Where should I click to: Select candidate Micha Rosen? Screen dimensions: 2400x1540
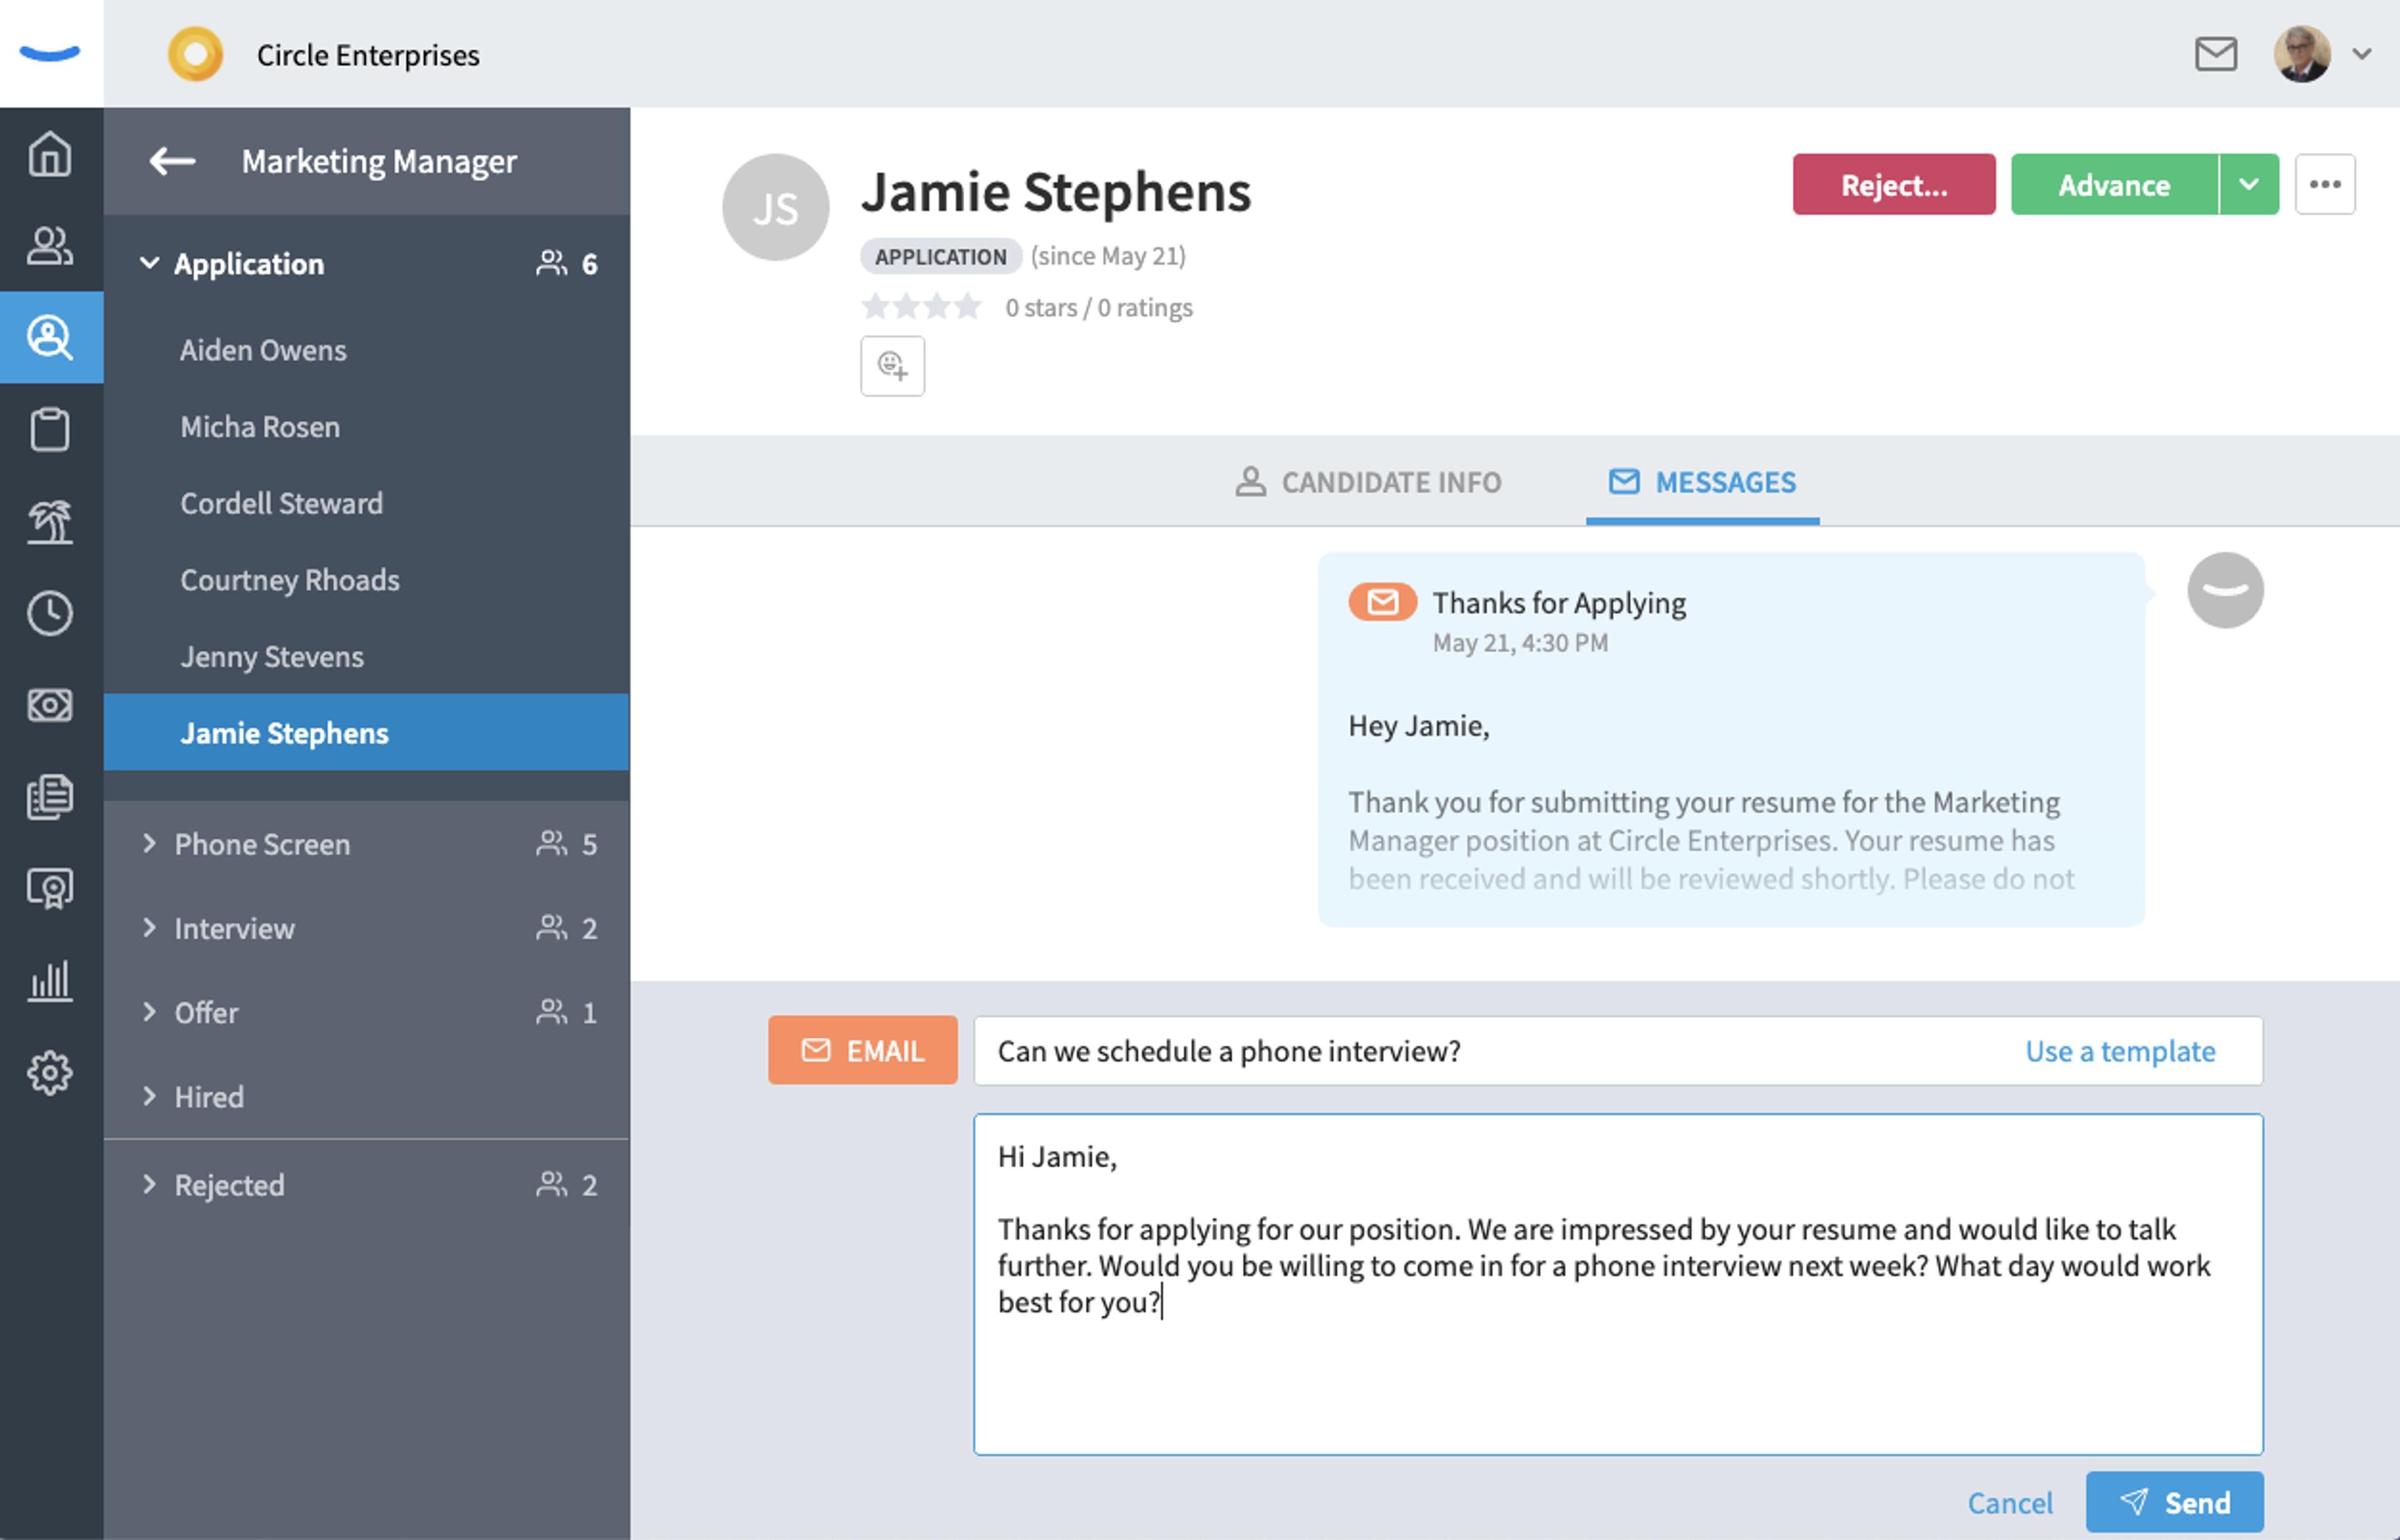click(x=366, y=427)
